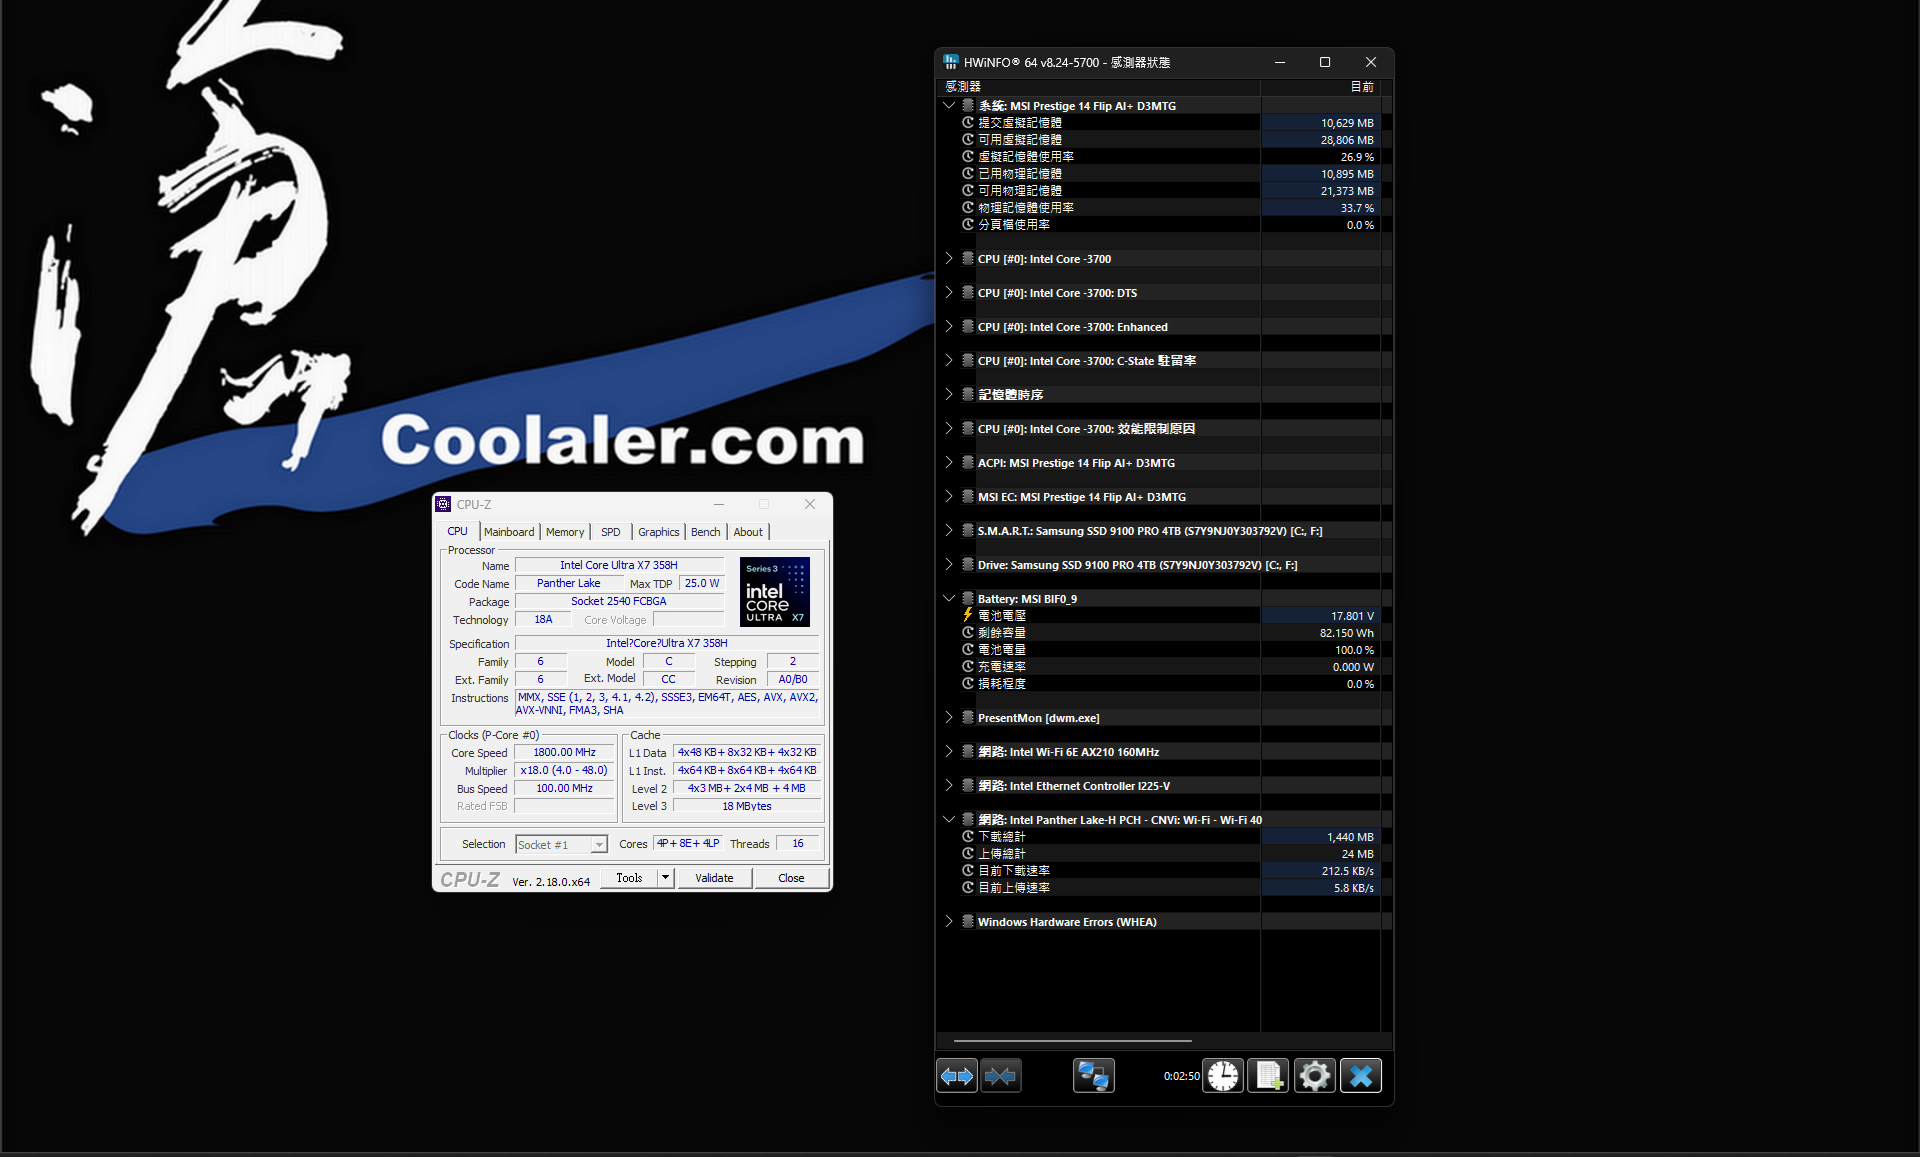Click the collapse columns arrows icon
Image resolution: width=1920 pixels, height=1157 pixels.
click(1001, 1076)
